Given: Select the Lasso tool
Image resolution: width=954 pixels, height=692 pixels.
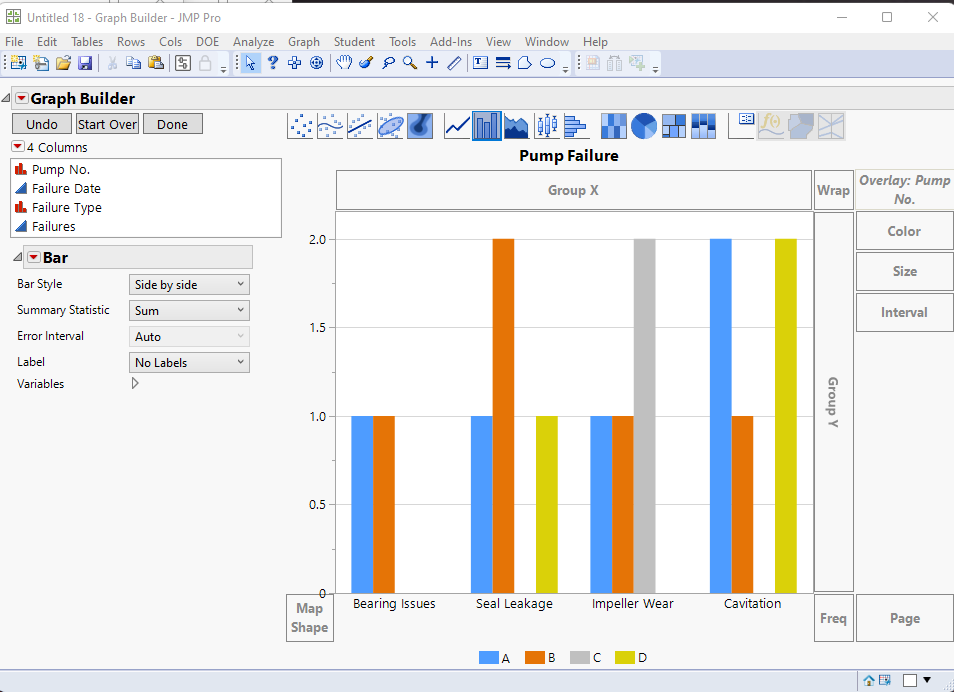Looking at the screenshot, I should pos(388,63).
